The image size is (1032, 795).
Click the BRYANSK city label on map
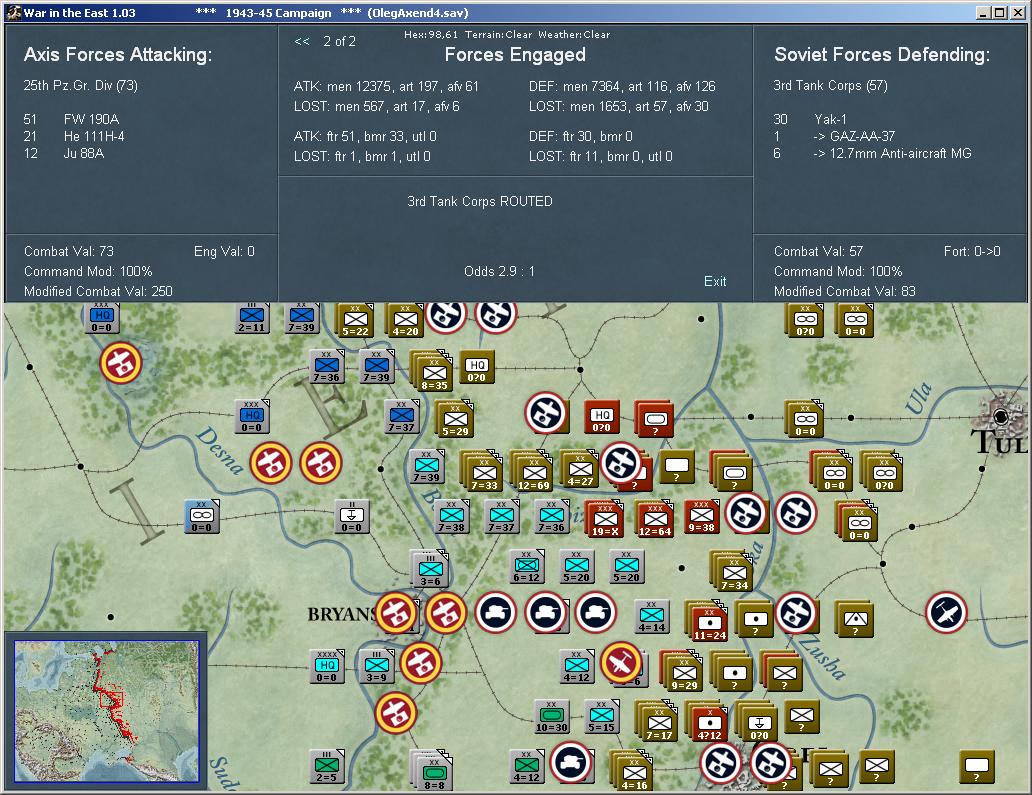click(342, 615)
